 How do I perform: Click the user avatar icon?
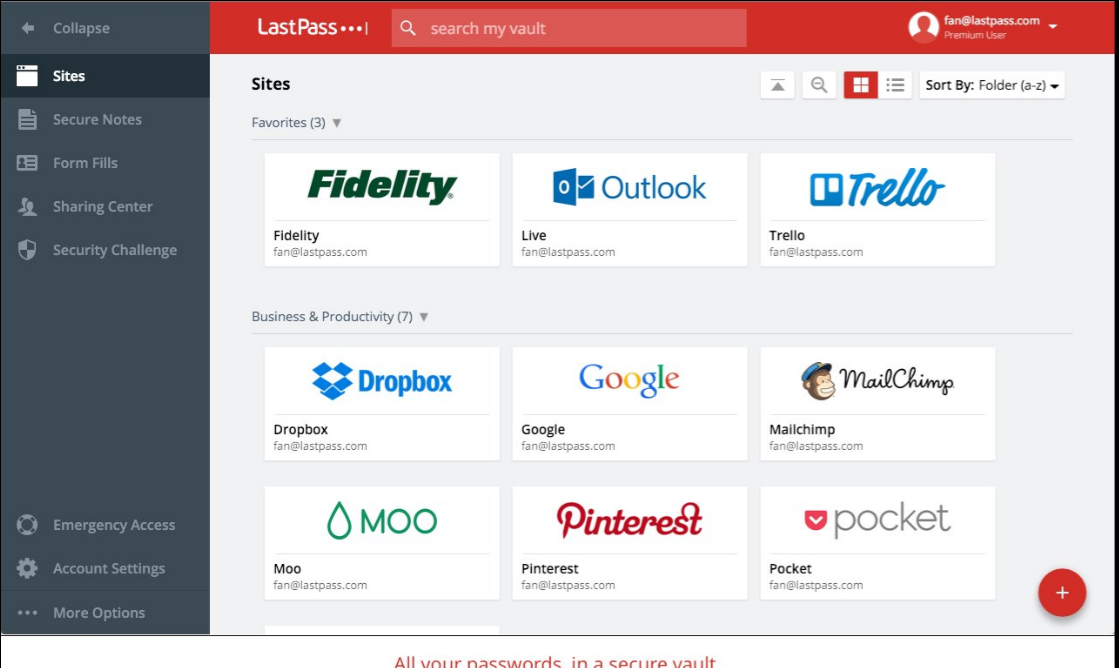click(923, 27)
